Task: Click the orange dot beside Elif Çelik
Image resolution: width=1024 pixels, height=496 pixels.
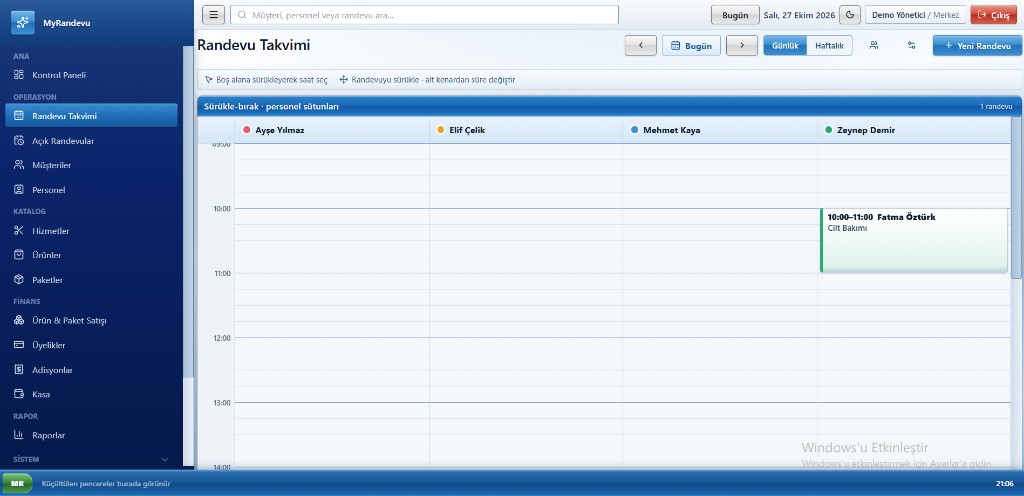Action: tap(441, 130)
